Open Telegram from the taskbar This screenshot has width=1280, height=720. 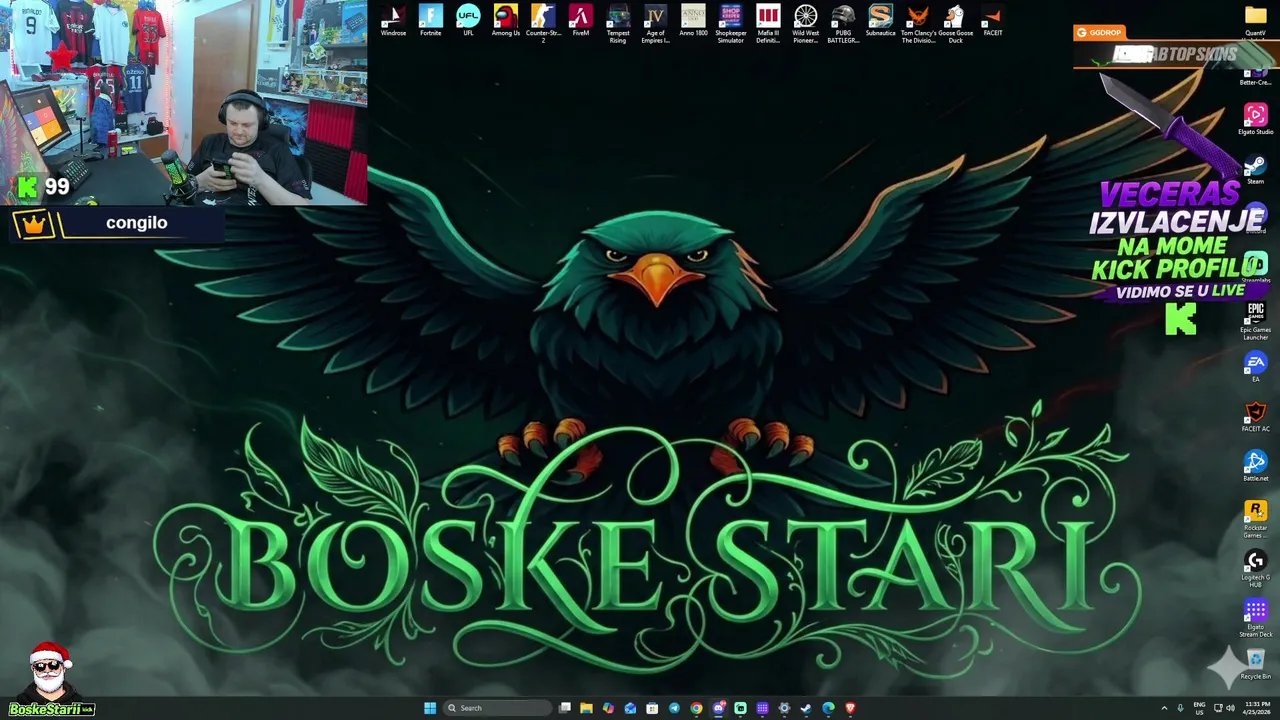point(674,708)
